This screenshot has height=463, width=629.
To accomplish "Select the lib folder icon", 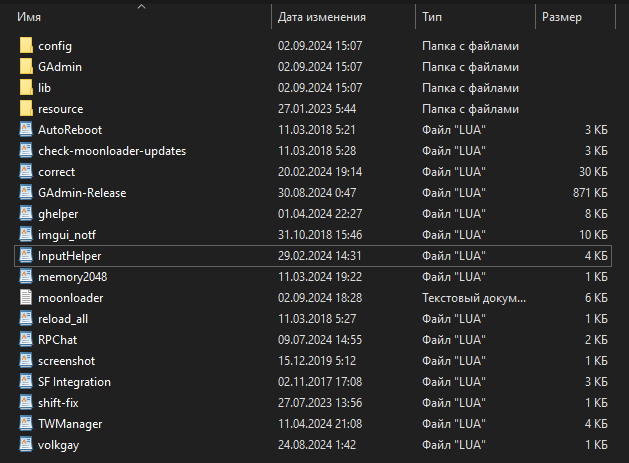I will pyautogui.click(x=26, y=88).
